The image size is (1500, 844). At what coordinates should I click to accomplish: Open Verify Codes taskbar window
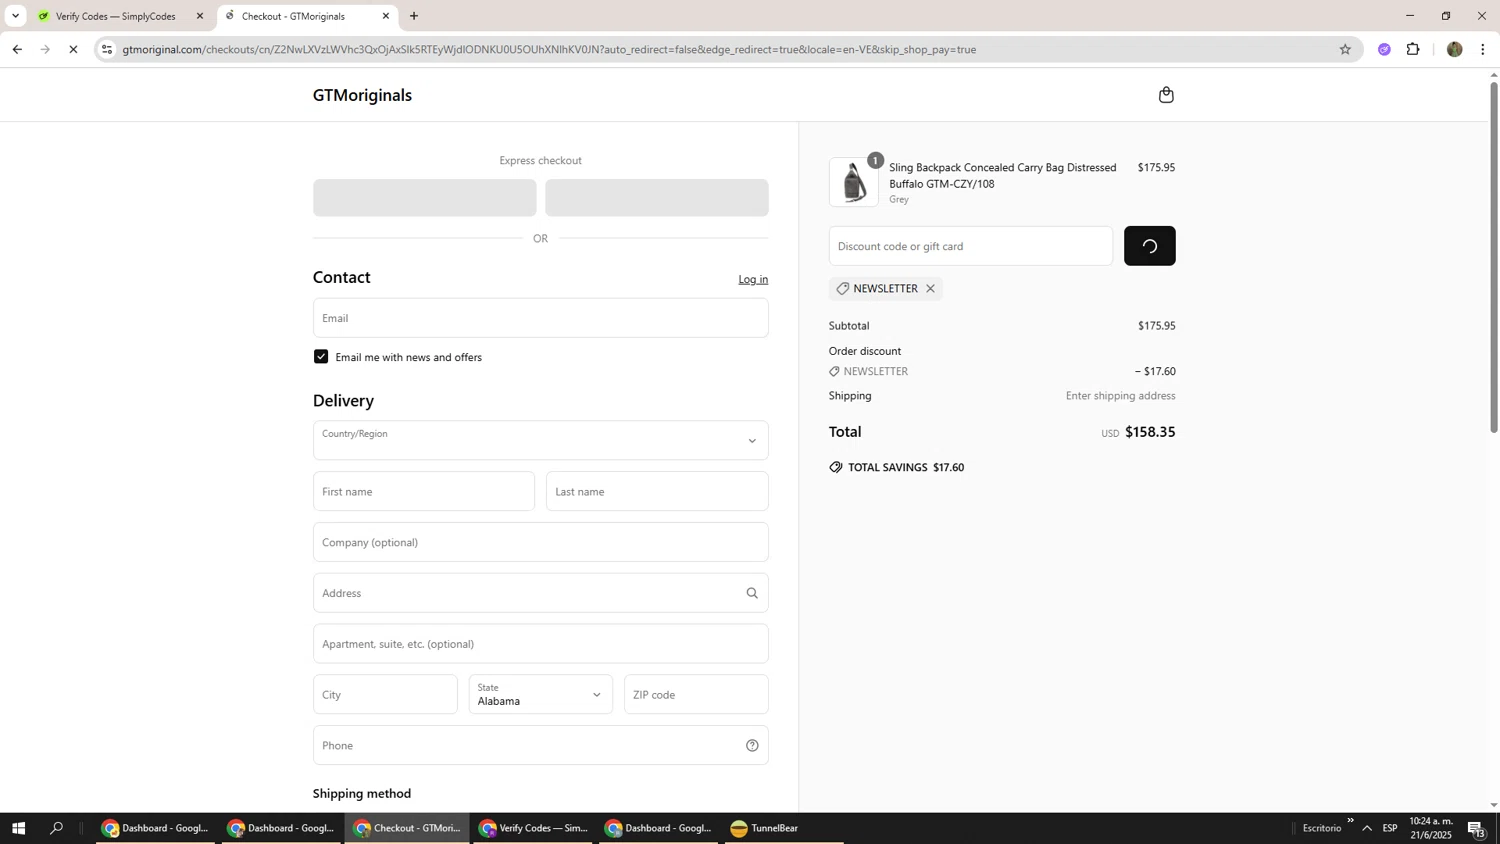(533, 828)
